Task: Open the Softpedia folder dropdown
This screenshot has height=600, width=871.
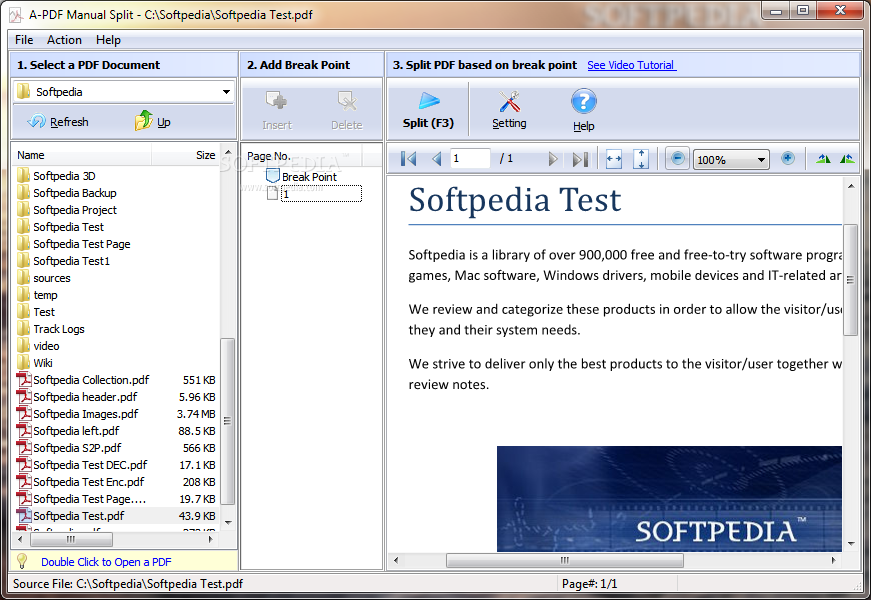Action: 226,92
